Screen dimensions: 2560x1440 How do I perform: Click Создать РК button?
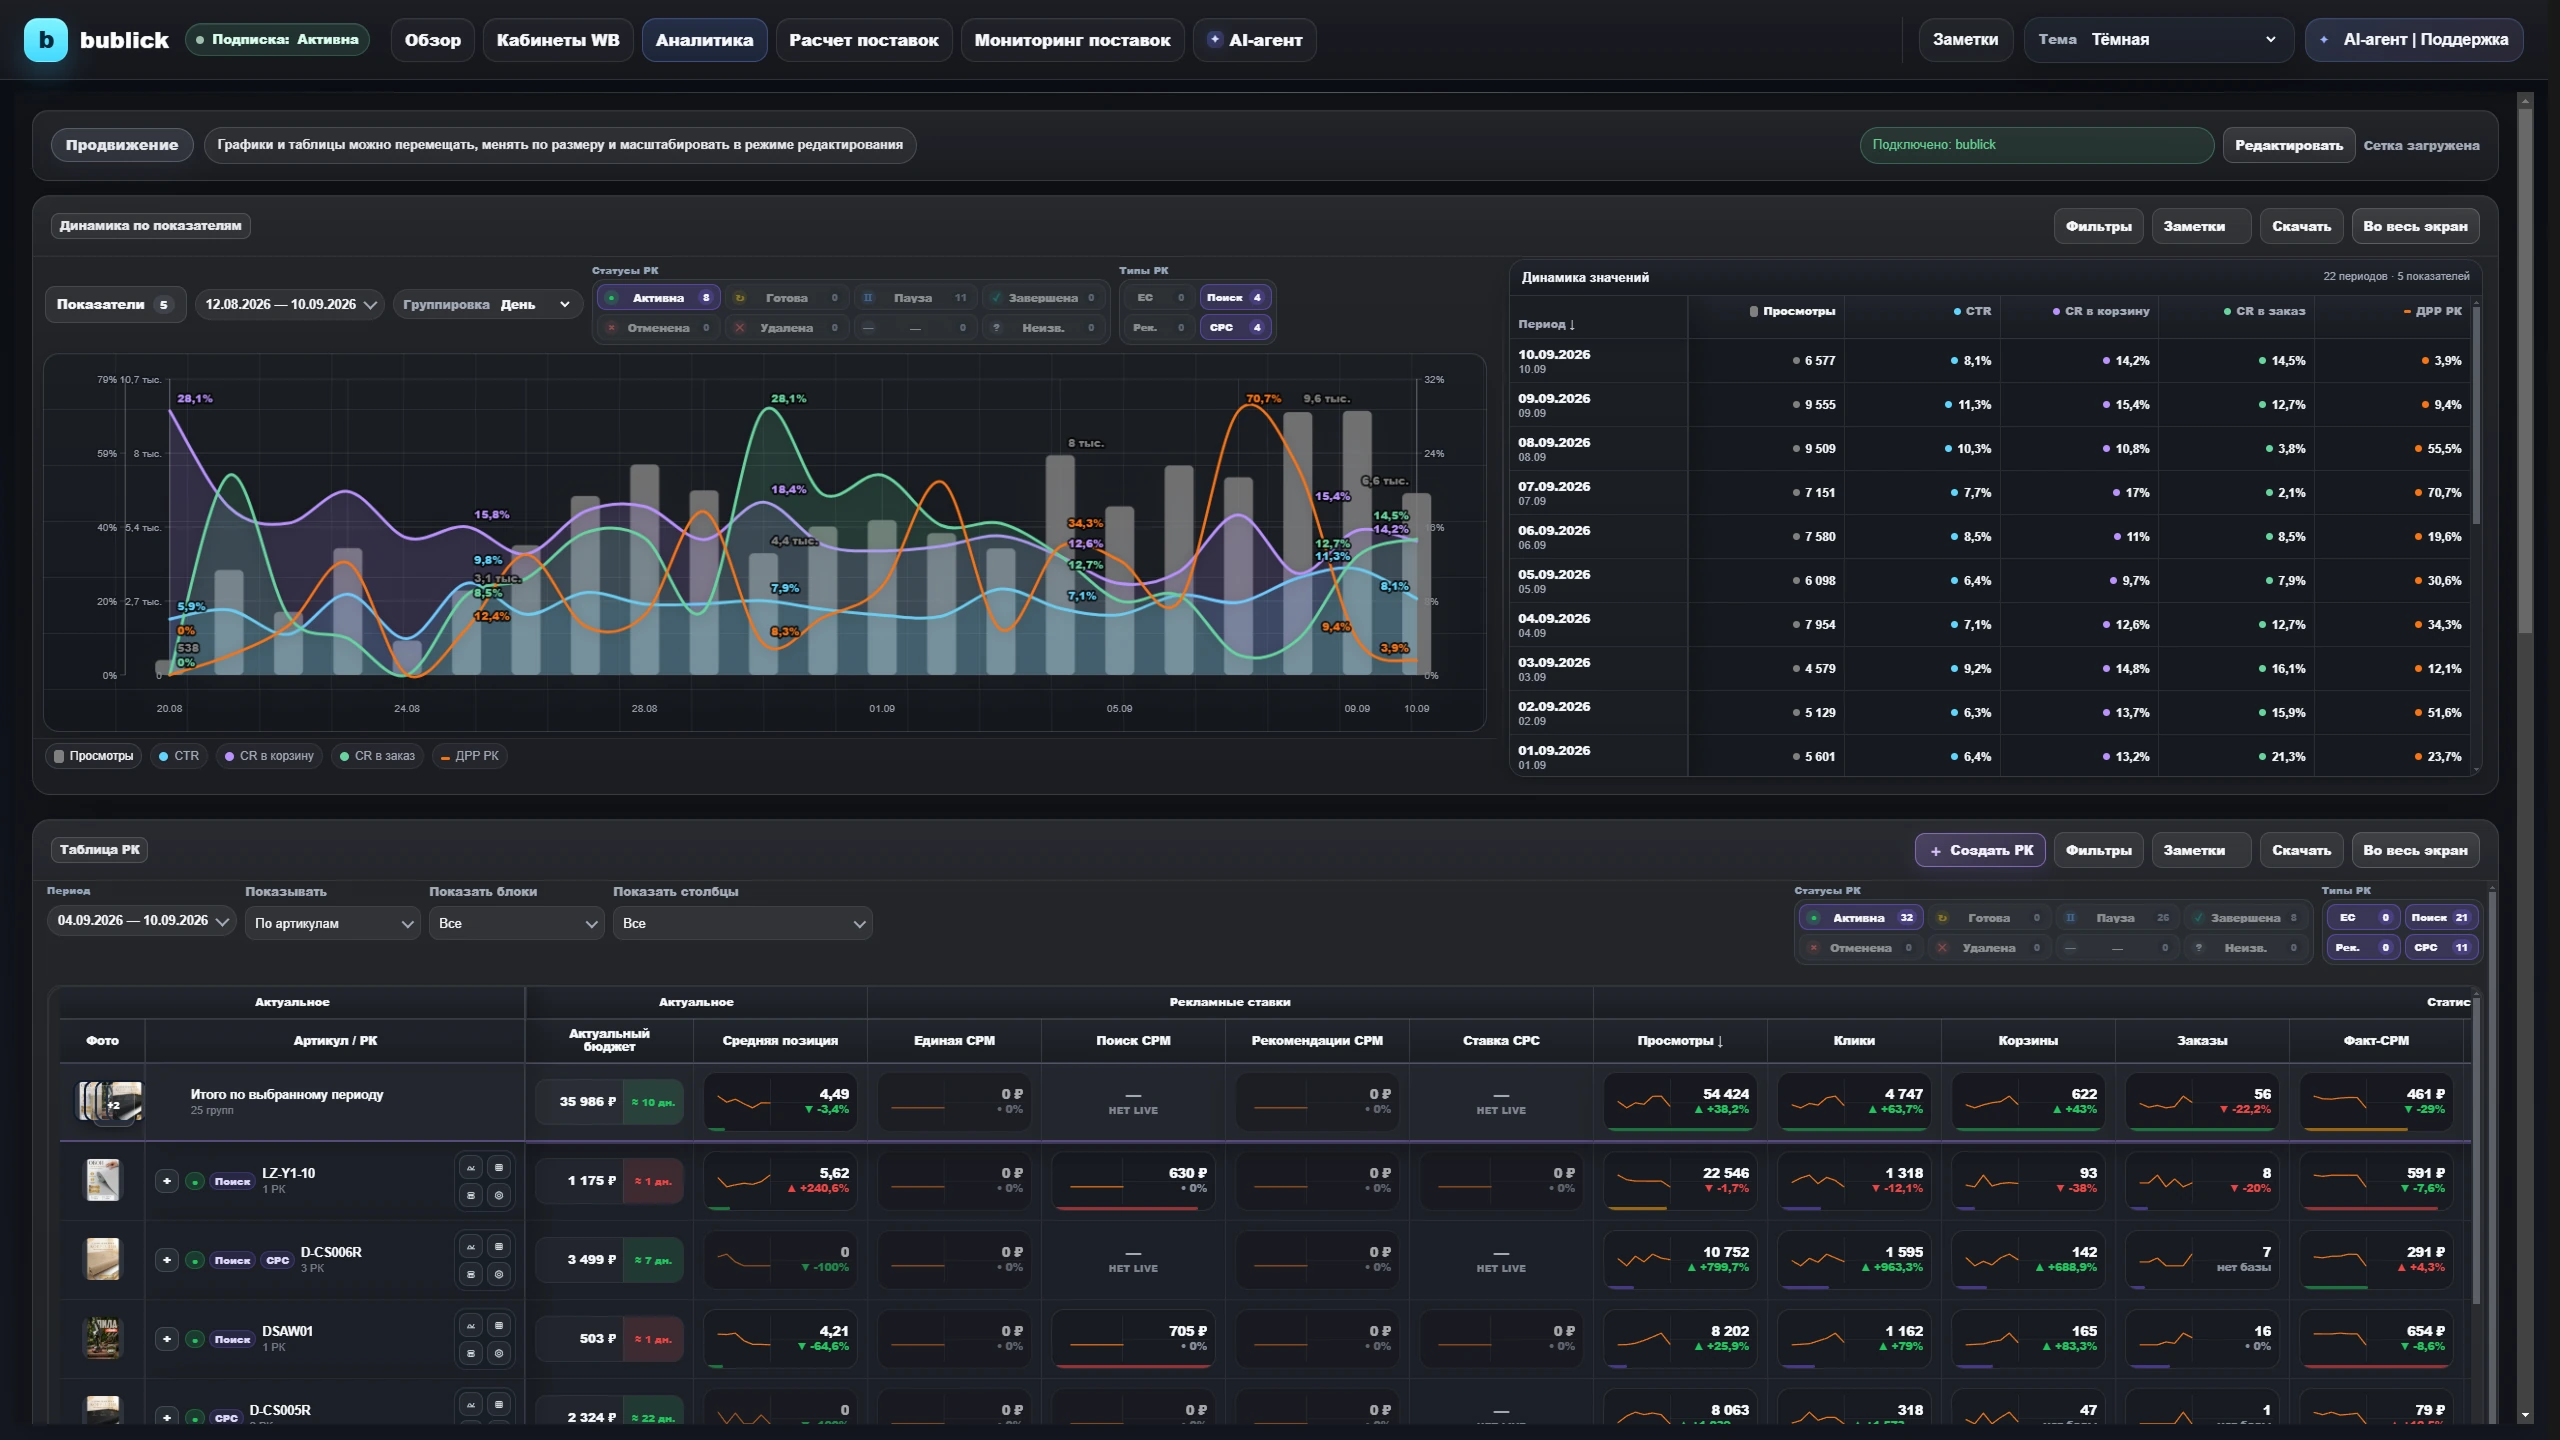click(x=1980, y=850)
